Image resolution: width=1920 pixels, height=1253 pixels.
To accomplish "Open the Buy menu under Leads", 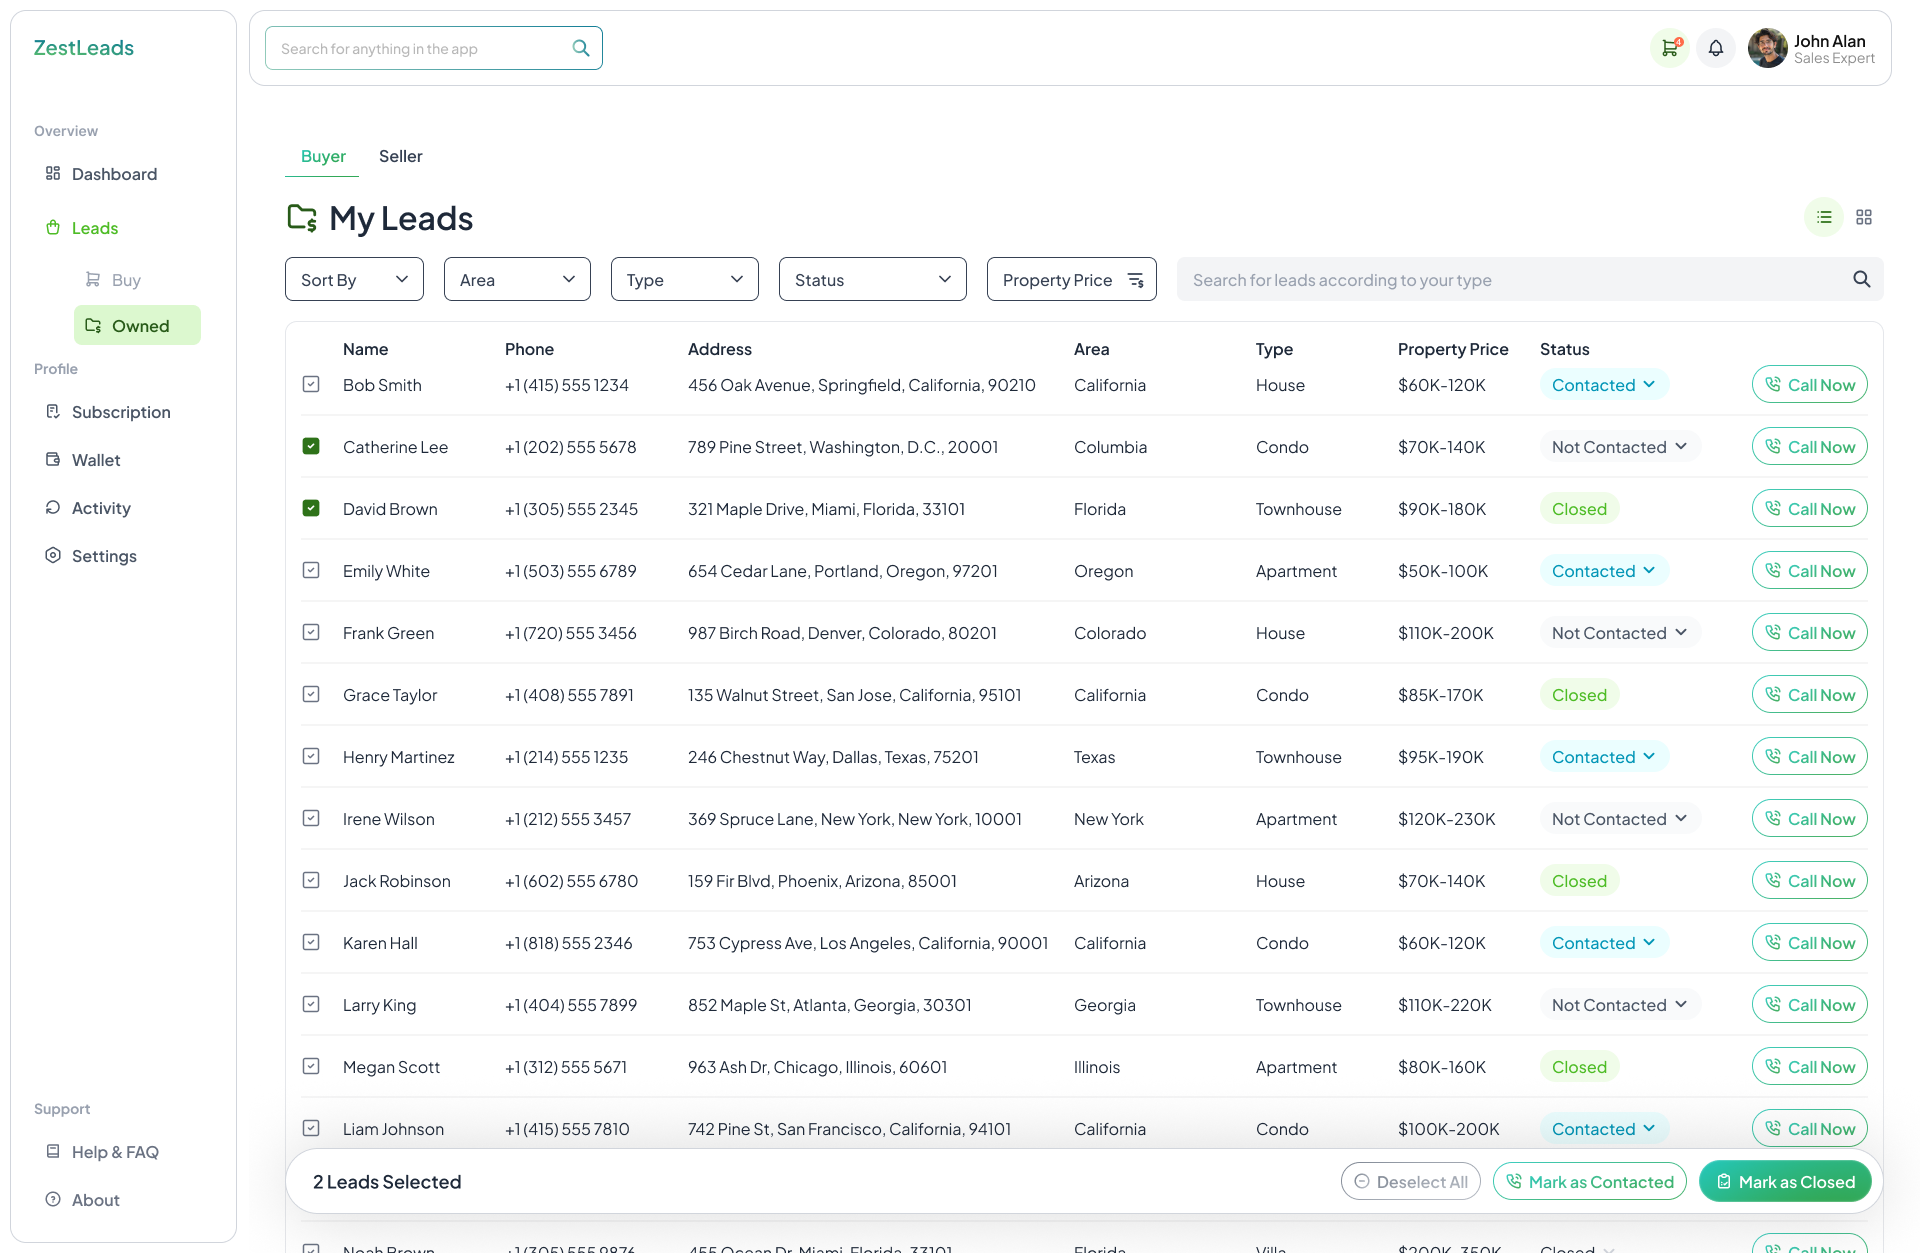I will tap(125, 279).
